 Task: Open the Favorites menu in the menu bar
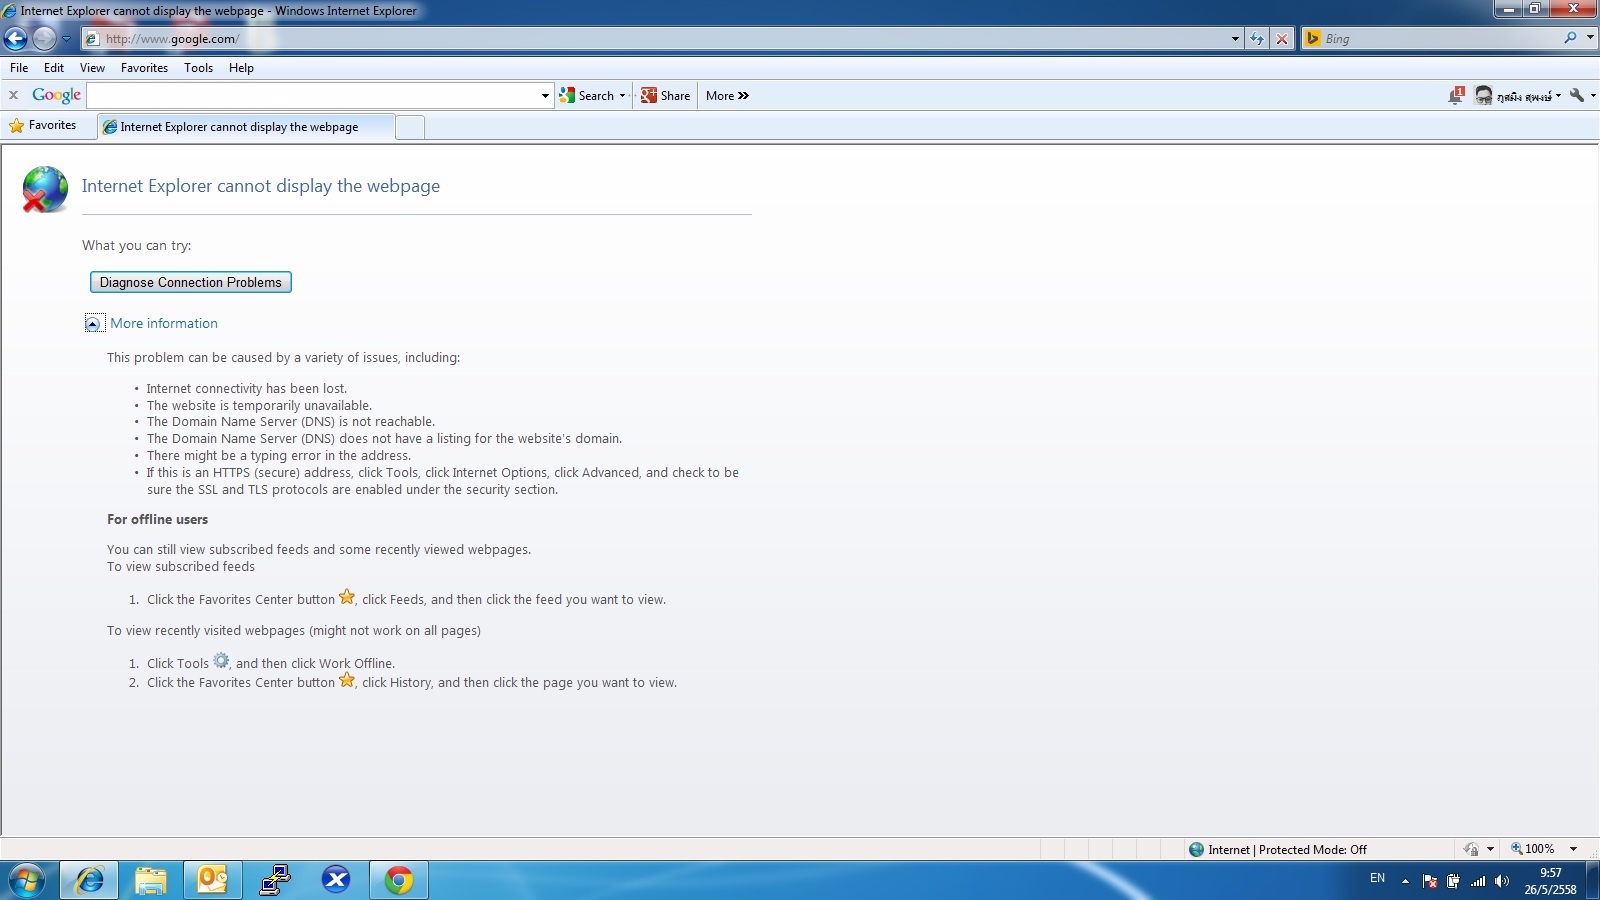click(x=144, y=68)
